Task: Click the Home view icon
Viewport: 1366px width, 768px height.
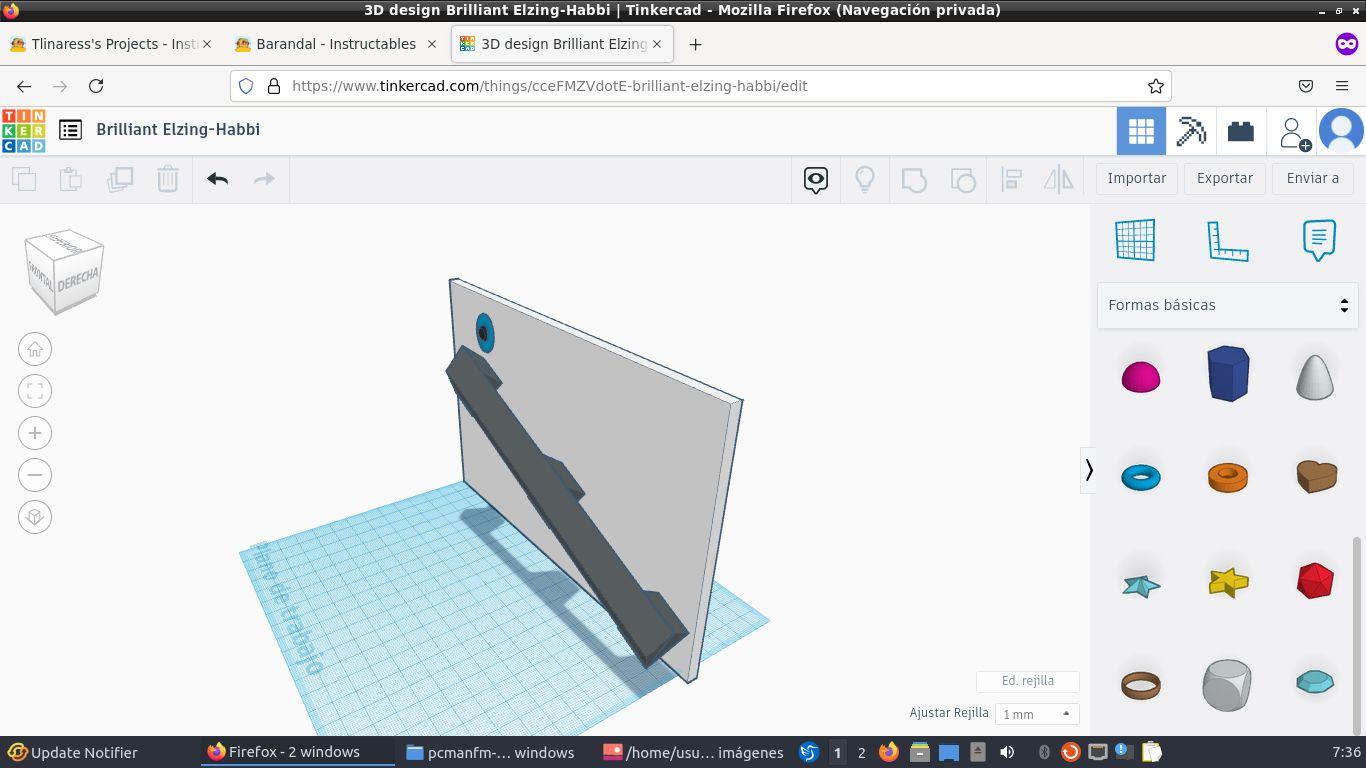Action: coord(35,349)
